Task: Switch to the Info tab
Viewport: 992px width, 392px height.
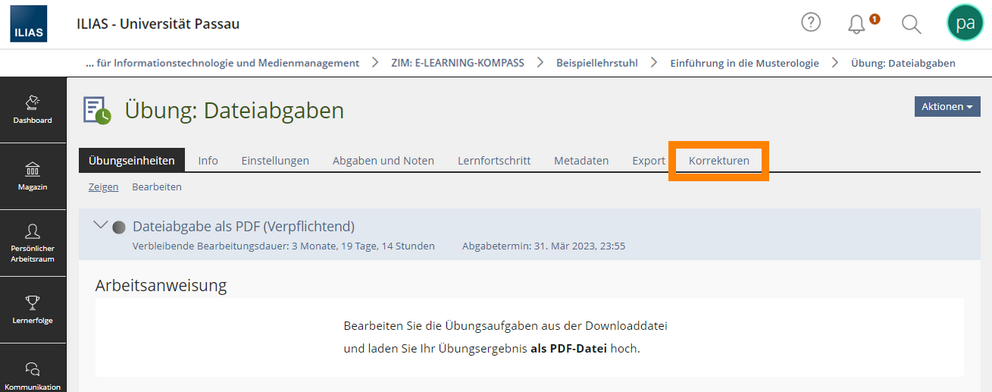Action: click(208, 161)
